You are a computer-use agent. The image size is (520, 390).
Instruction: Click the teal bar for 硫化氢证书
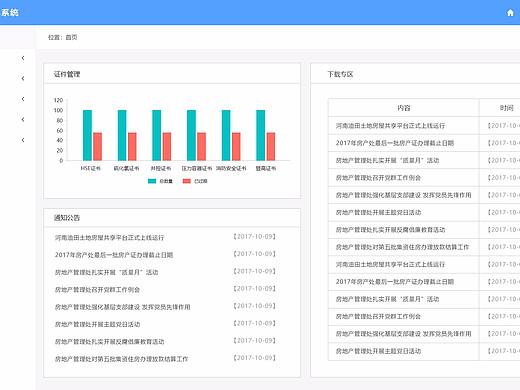[x=122, y=135]
